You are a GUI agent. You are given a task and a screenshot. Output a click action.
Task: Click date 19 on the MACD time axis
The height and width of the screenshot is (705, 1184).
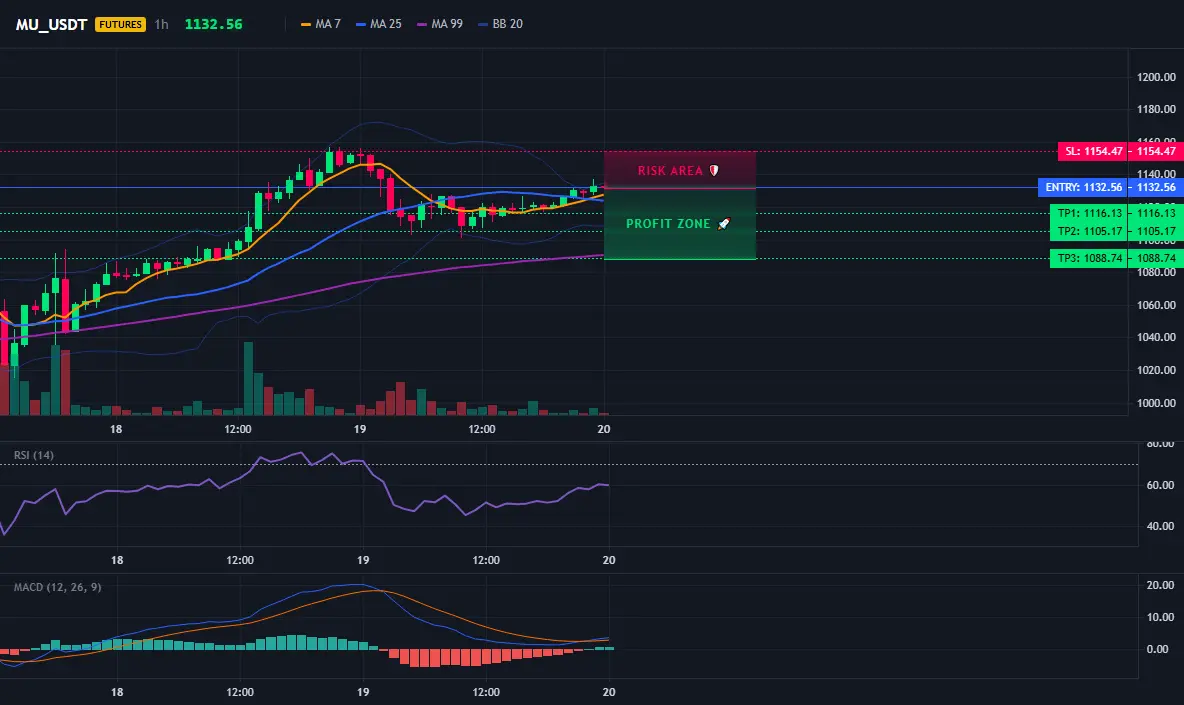point(363,692)
